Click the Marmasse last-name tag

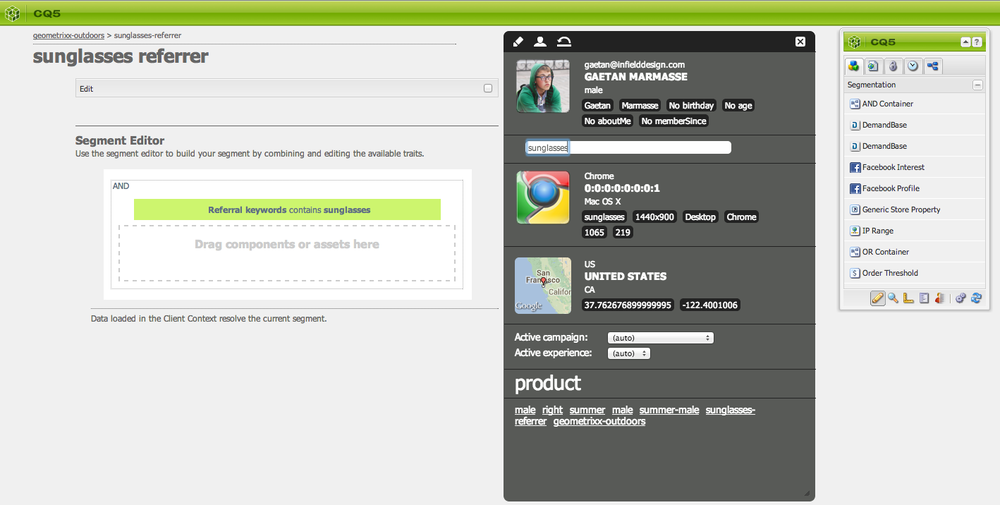pos(640,106)
